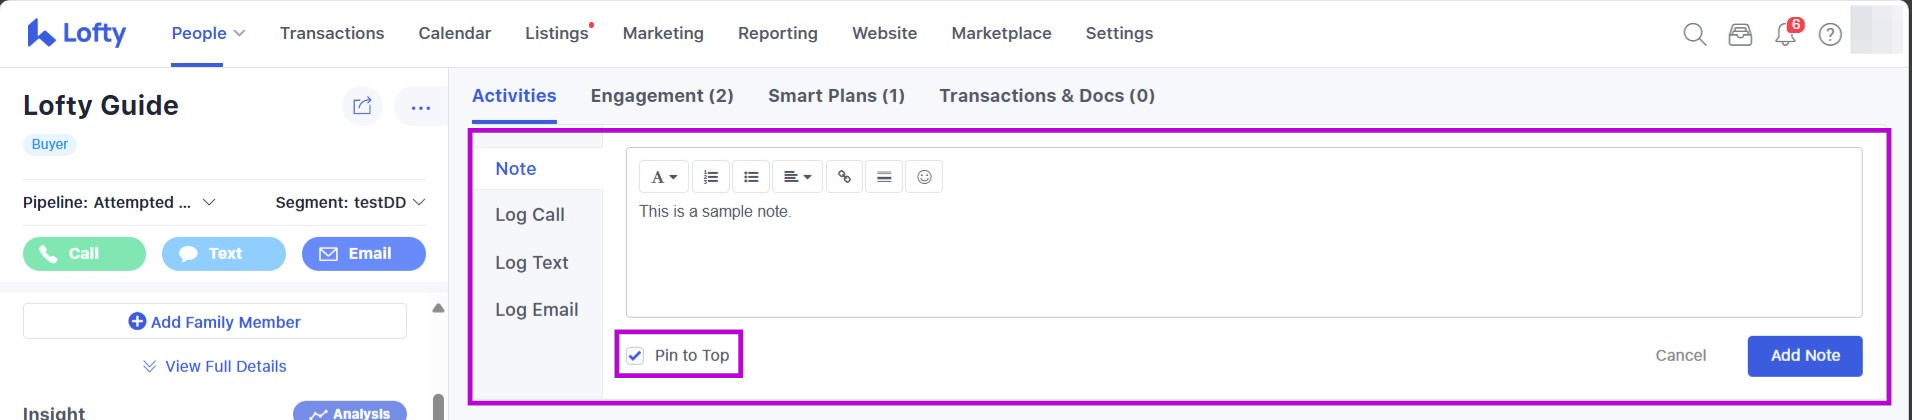Switch to the Engagement tab
This screenshot has height=420, width=1912.
point(661,96)
